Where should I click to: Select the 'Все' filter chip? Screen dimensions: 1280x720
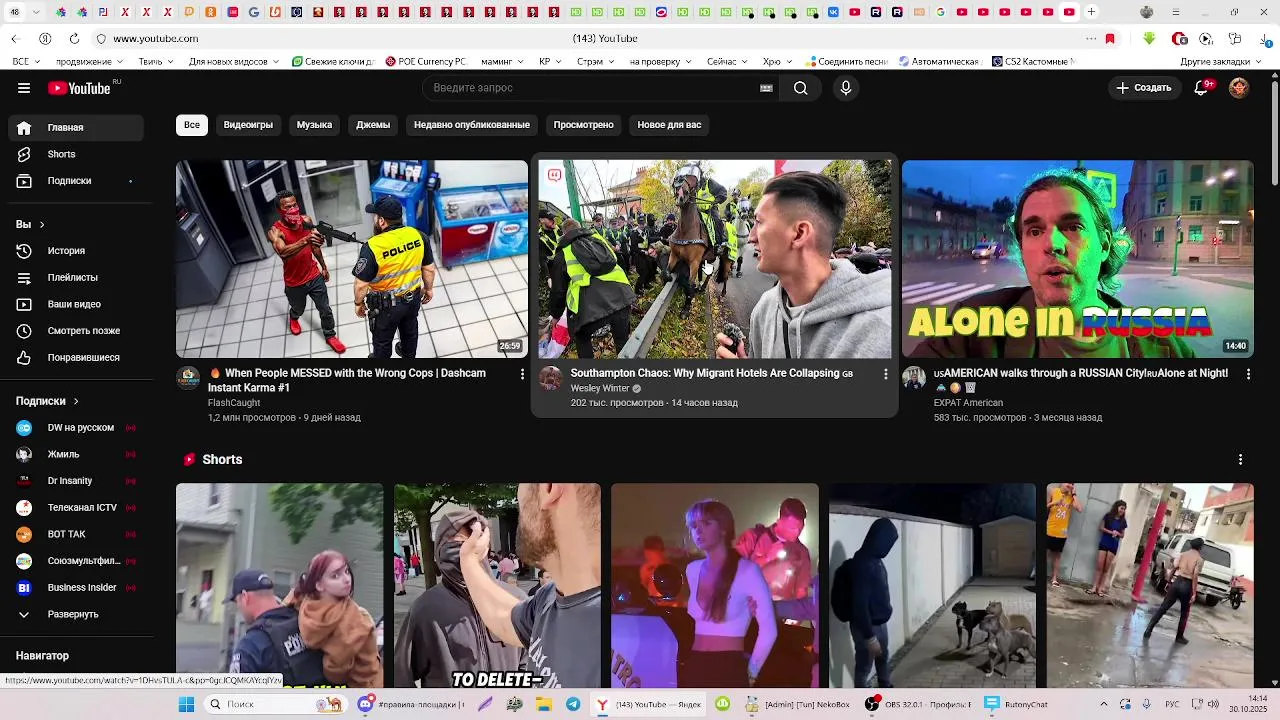pos(192,125)
